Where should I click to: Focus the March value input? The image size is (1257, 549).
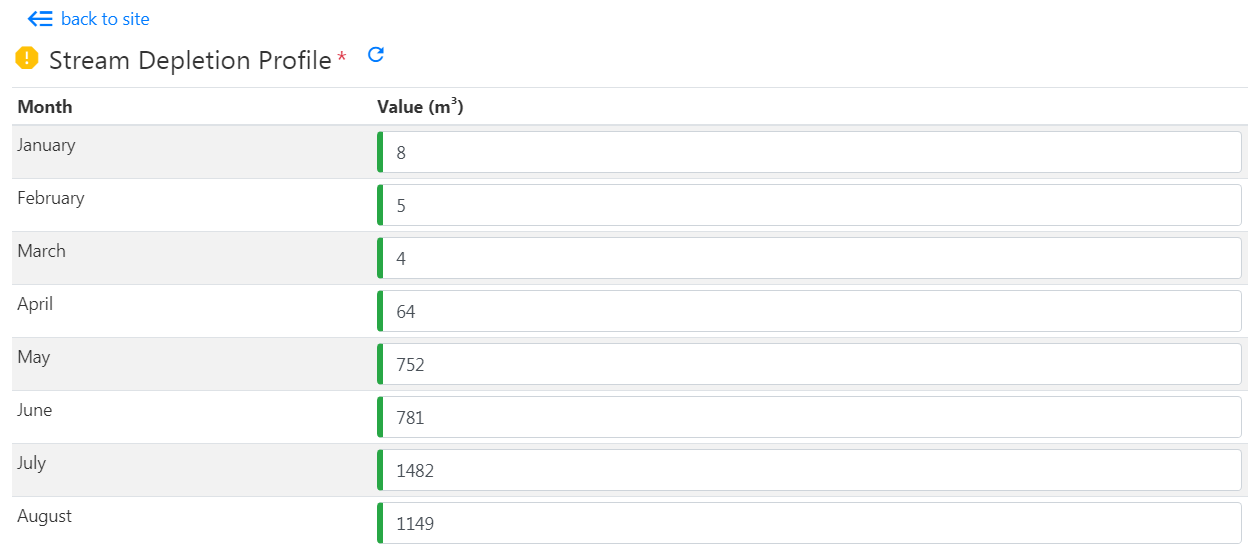pos(810,259)
